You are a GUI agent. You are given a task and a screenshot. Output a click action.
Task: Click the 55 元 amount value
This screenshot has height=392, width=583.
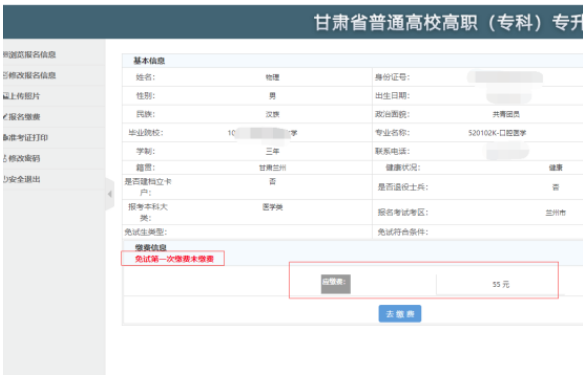[500, 285]
